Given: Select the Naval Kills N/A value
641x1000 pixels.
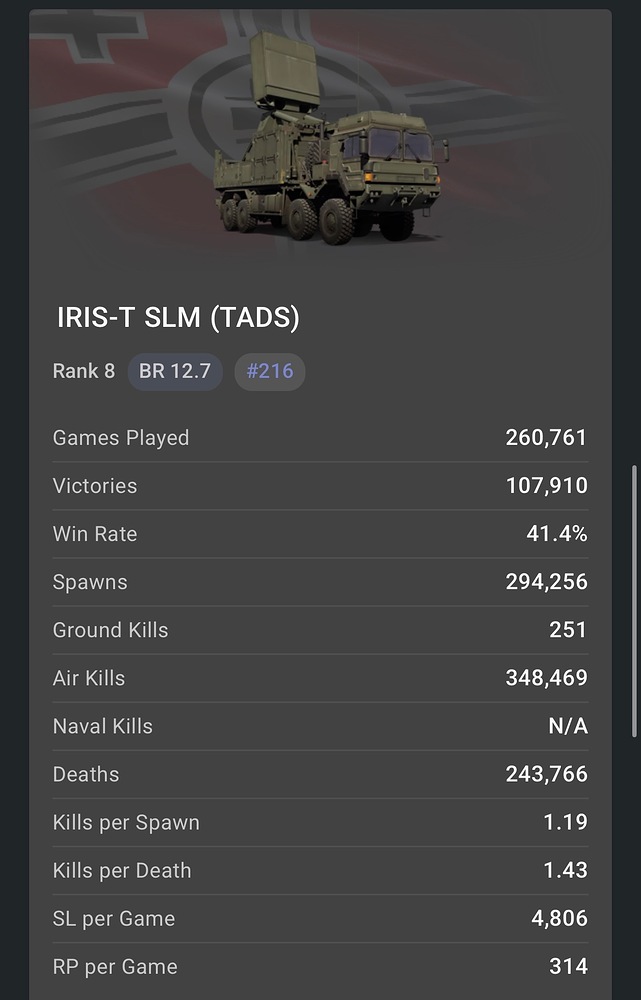Looking at the screenshot, I should coord(568,726).
